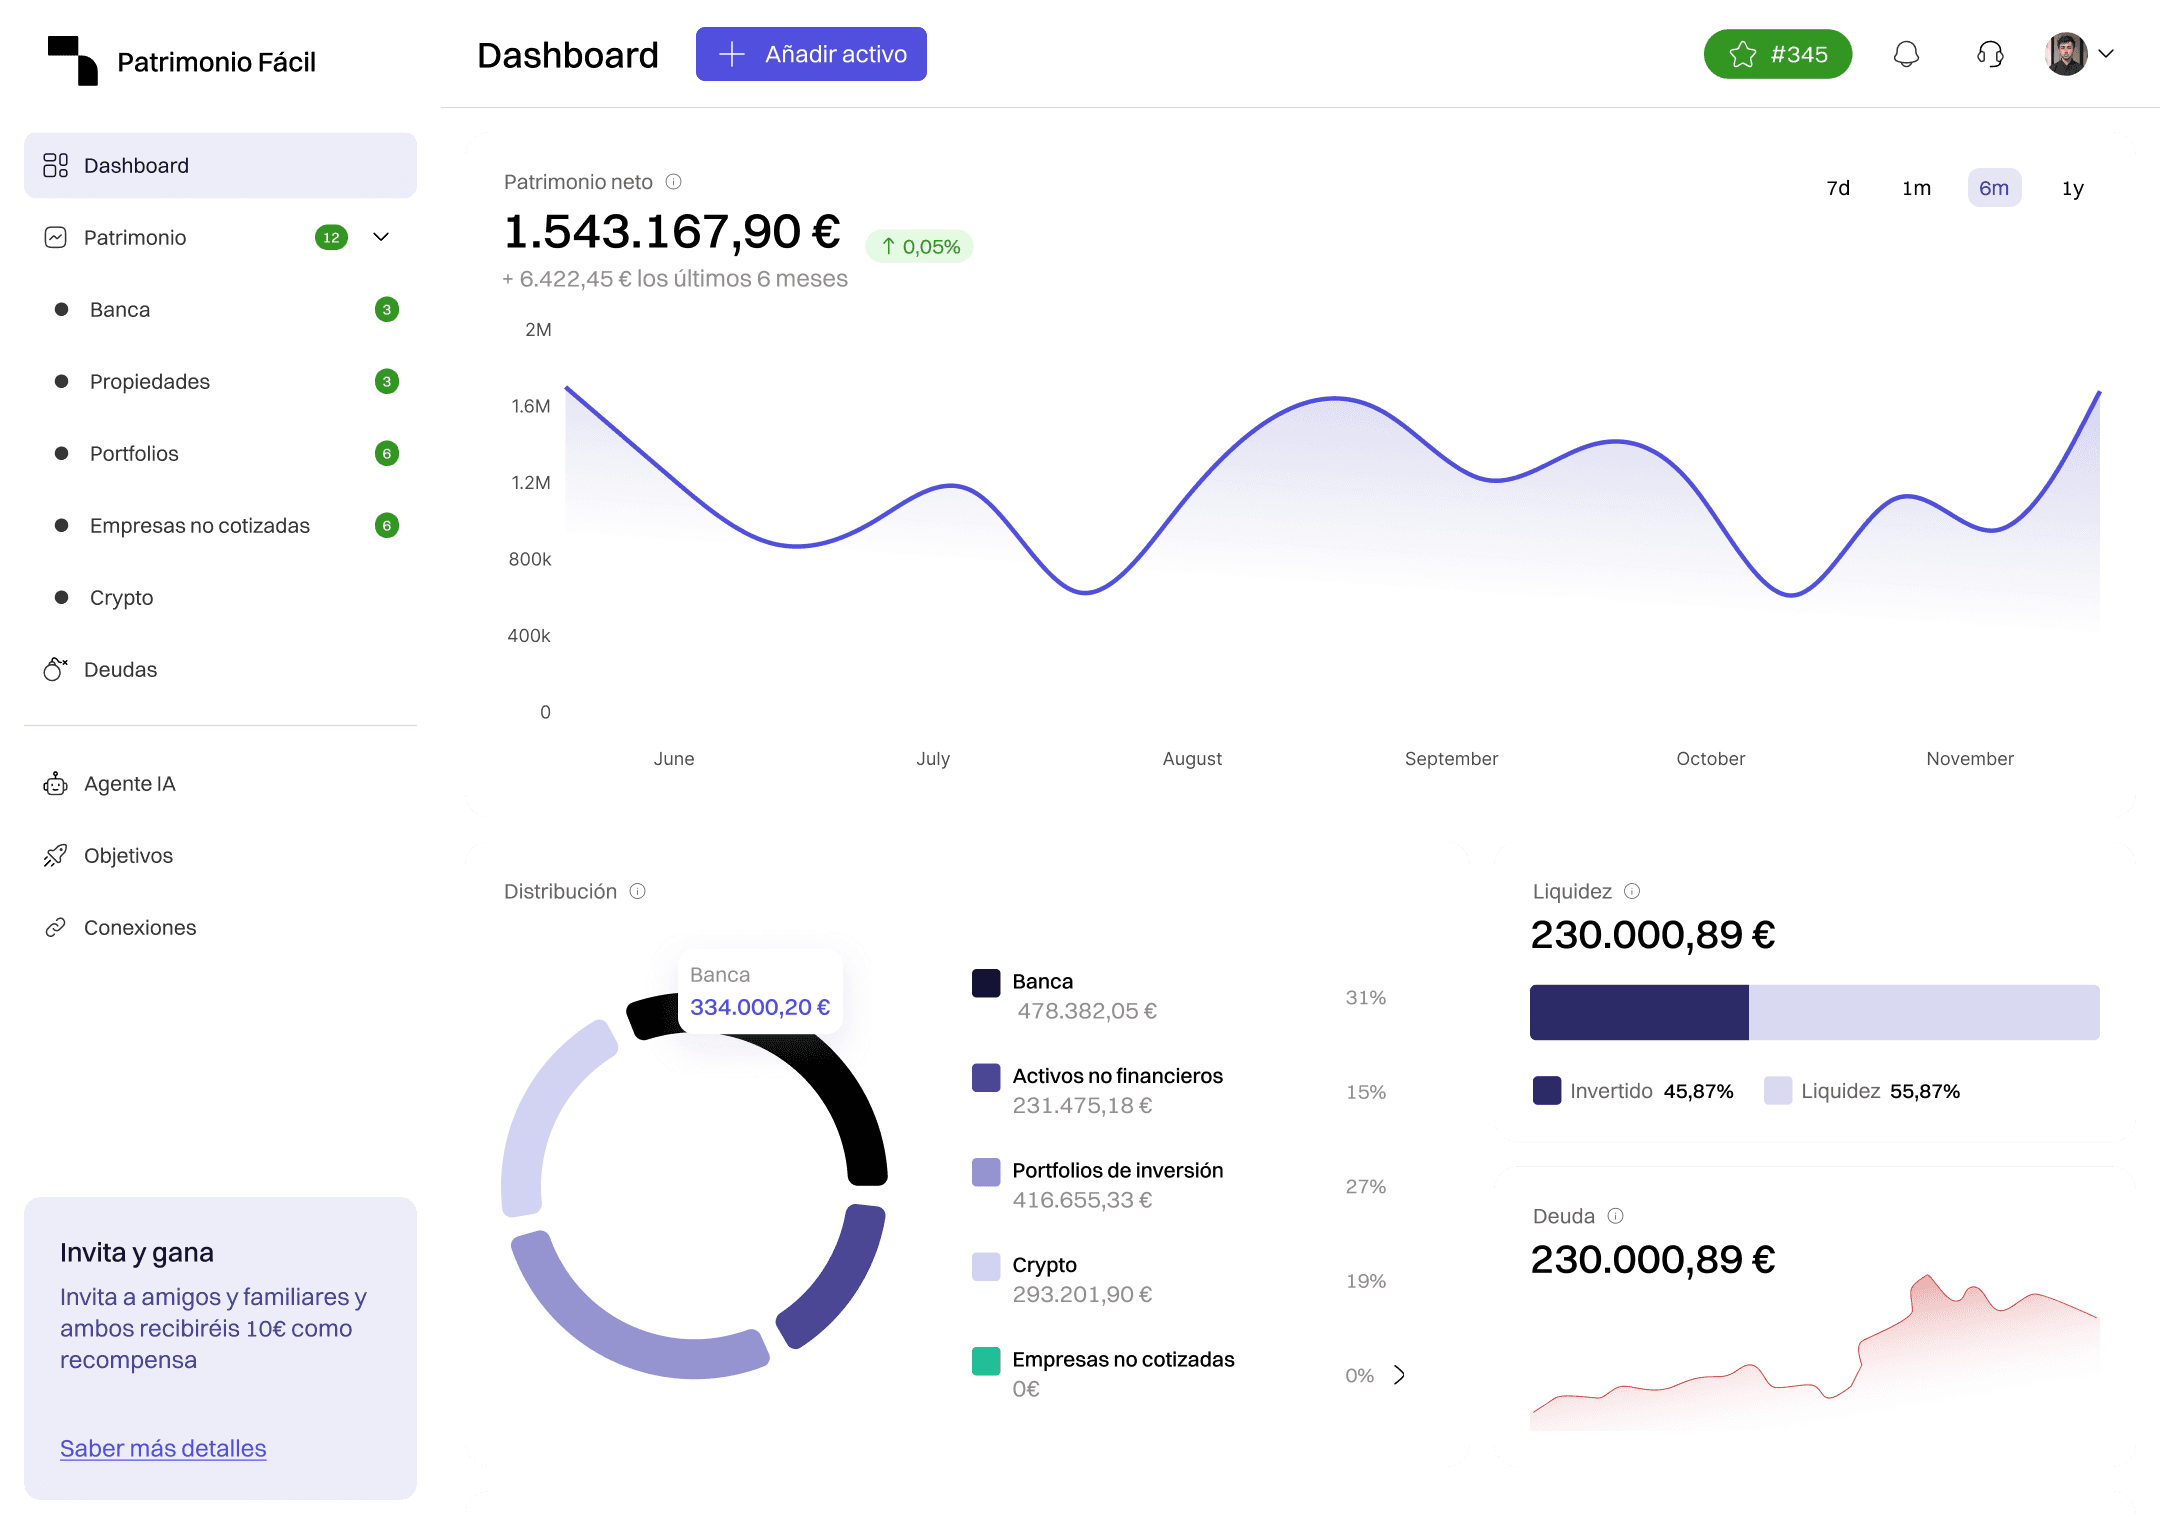Click the info icon next to Patrimonio neto
Image resolution: width=2160 pixels, height=1536 pixels.
[674, 182]
